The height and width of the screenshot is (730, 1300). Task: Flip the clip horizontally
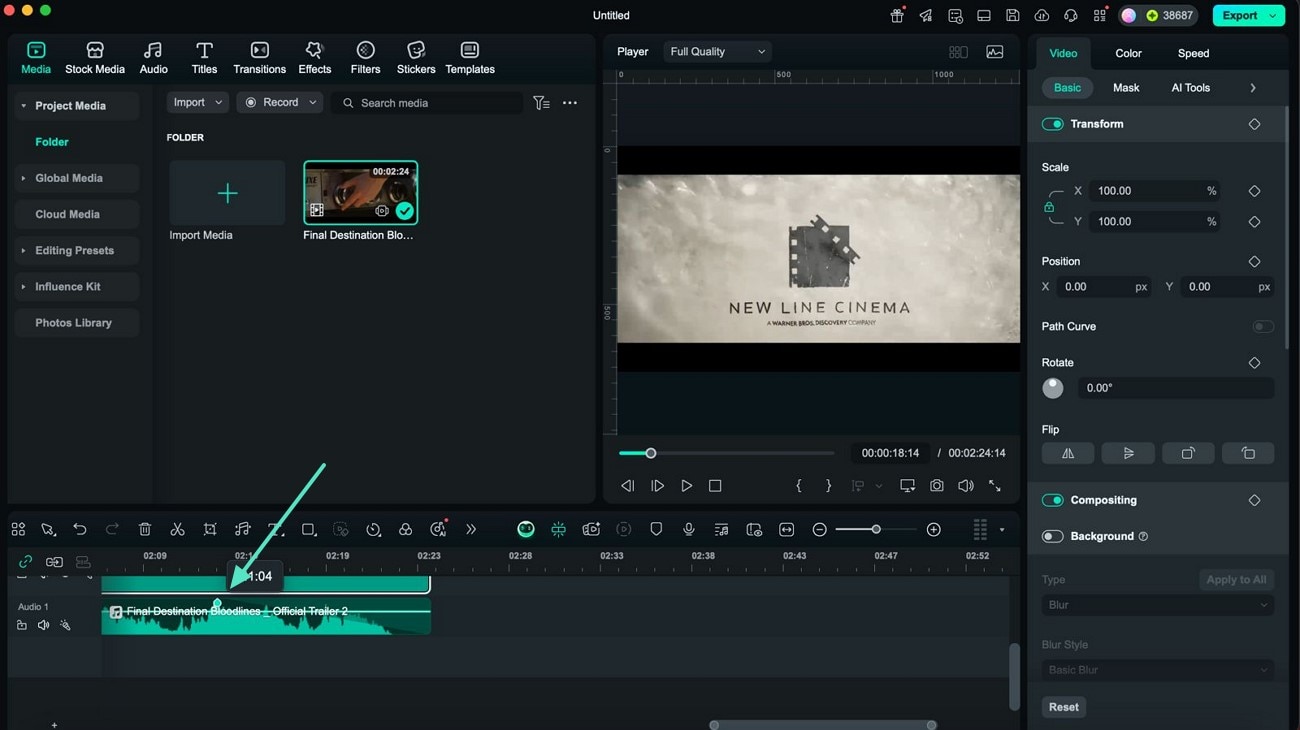point(1068,453)
